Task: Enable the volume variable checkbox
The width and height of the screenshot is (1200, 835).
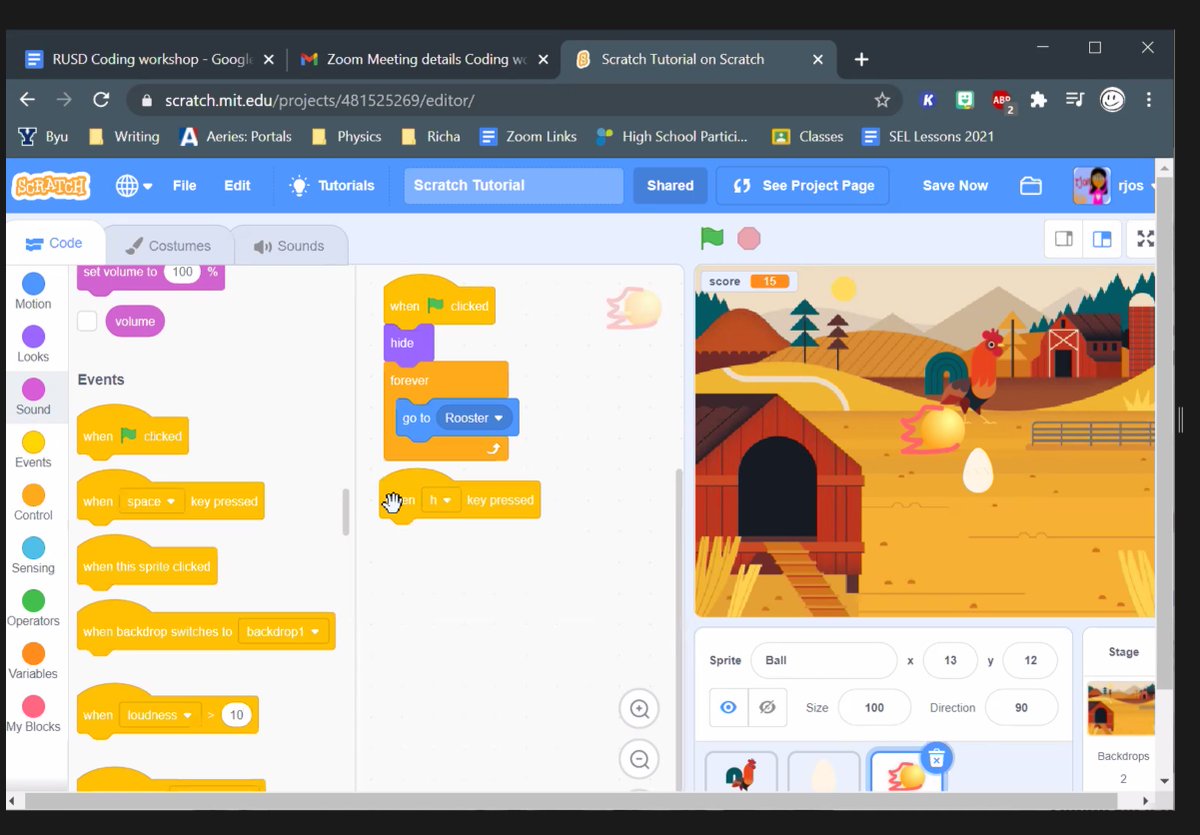Action: point(86,321)
